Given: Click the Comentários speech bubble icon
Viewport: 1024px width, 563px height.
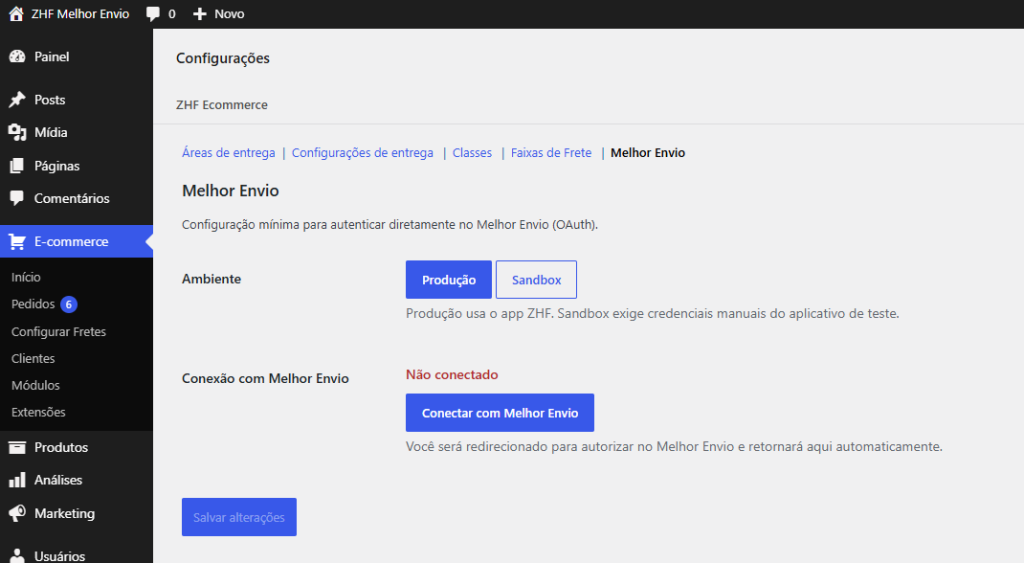Looking at the screenshot, I should (17, 198).
